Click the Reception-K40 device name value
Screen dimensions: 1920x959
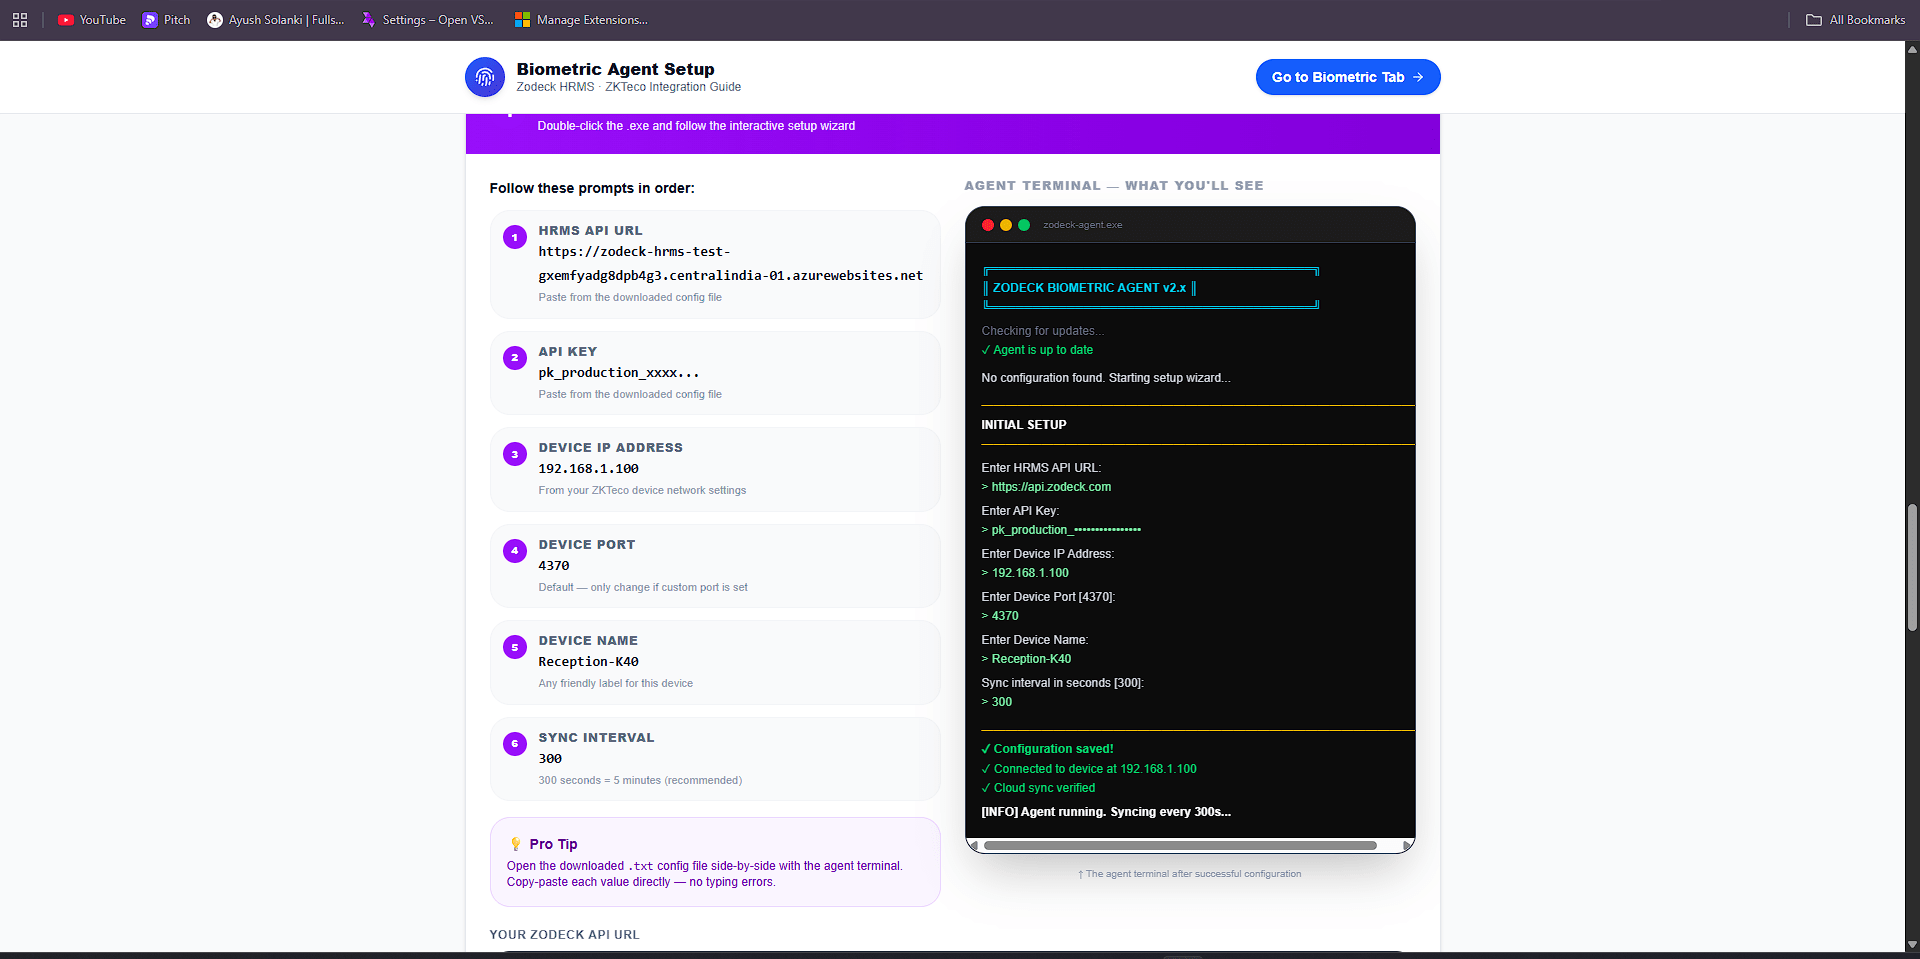click(x=588, y=662)
